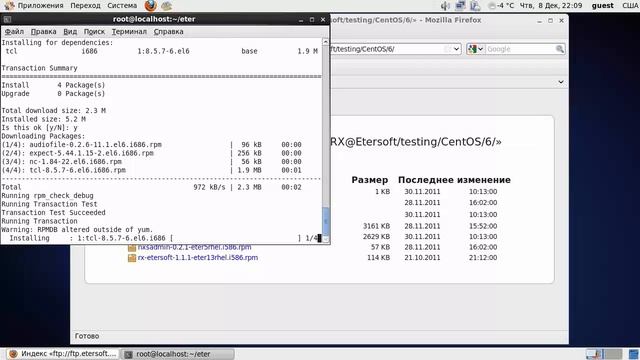This screenshot has width=640, height=360.
Task: Click the Размер column header
Action: 369,180
